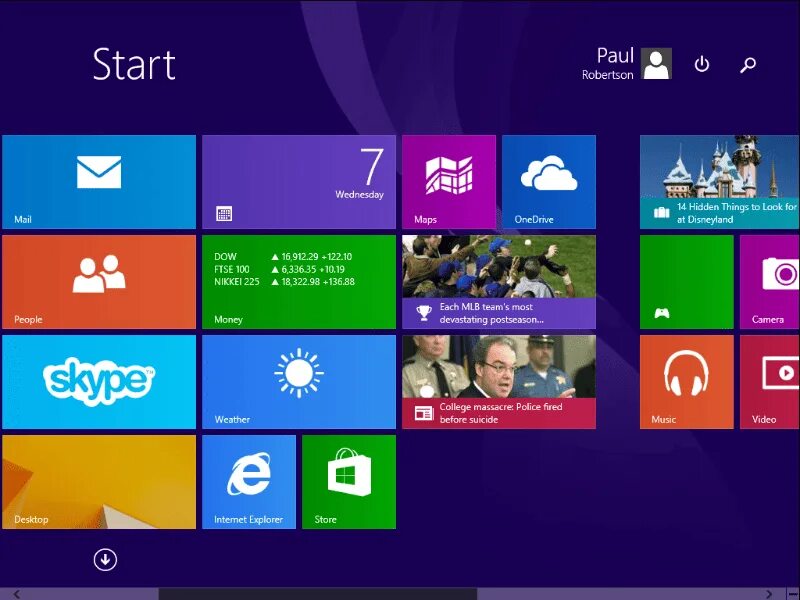
Task: Click the scrollbar right arrow
Action: click(x=769, y=594)
